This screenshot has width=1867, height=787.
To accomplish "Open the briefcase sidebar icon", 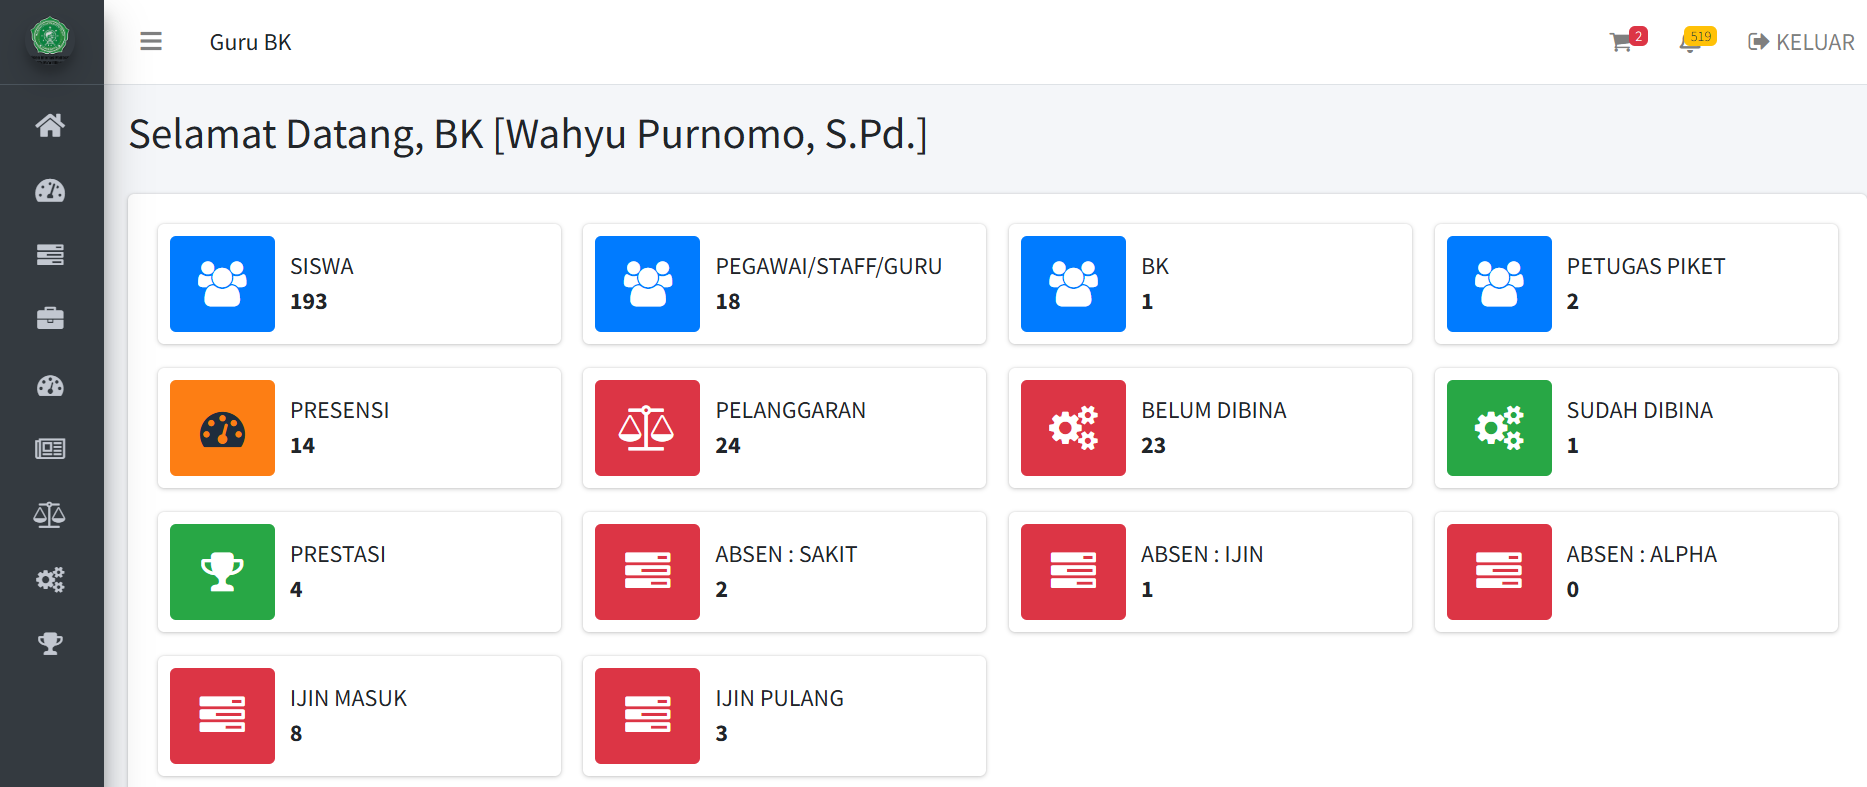I will click(50, 319).
